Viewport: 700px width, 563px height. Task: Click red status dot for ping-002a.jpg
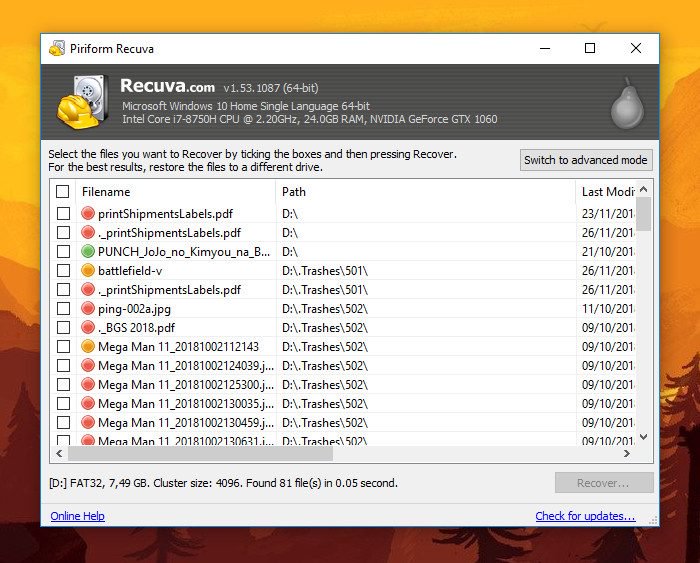pos(88,309)
